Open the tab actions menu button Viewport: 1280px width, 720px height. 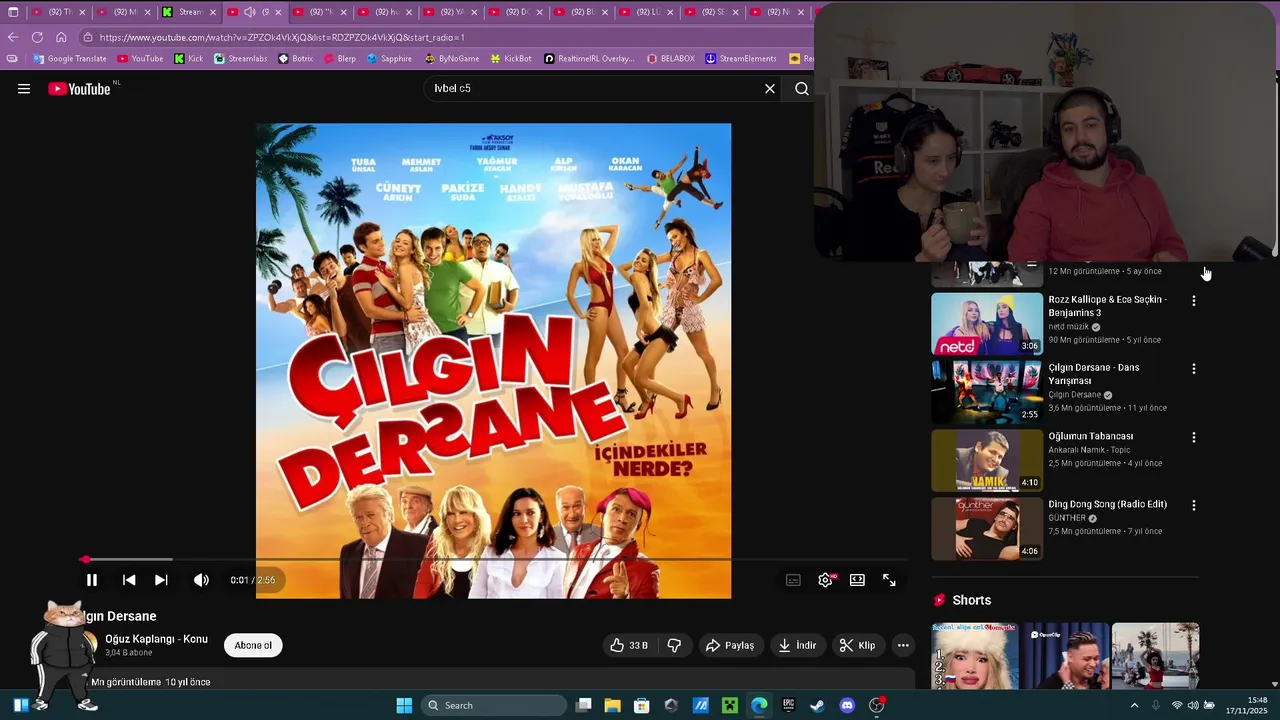(13, 12)
